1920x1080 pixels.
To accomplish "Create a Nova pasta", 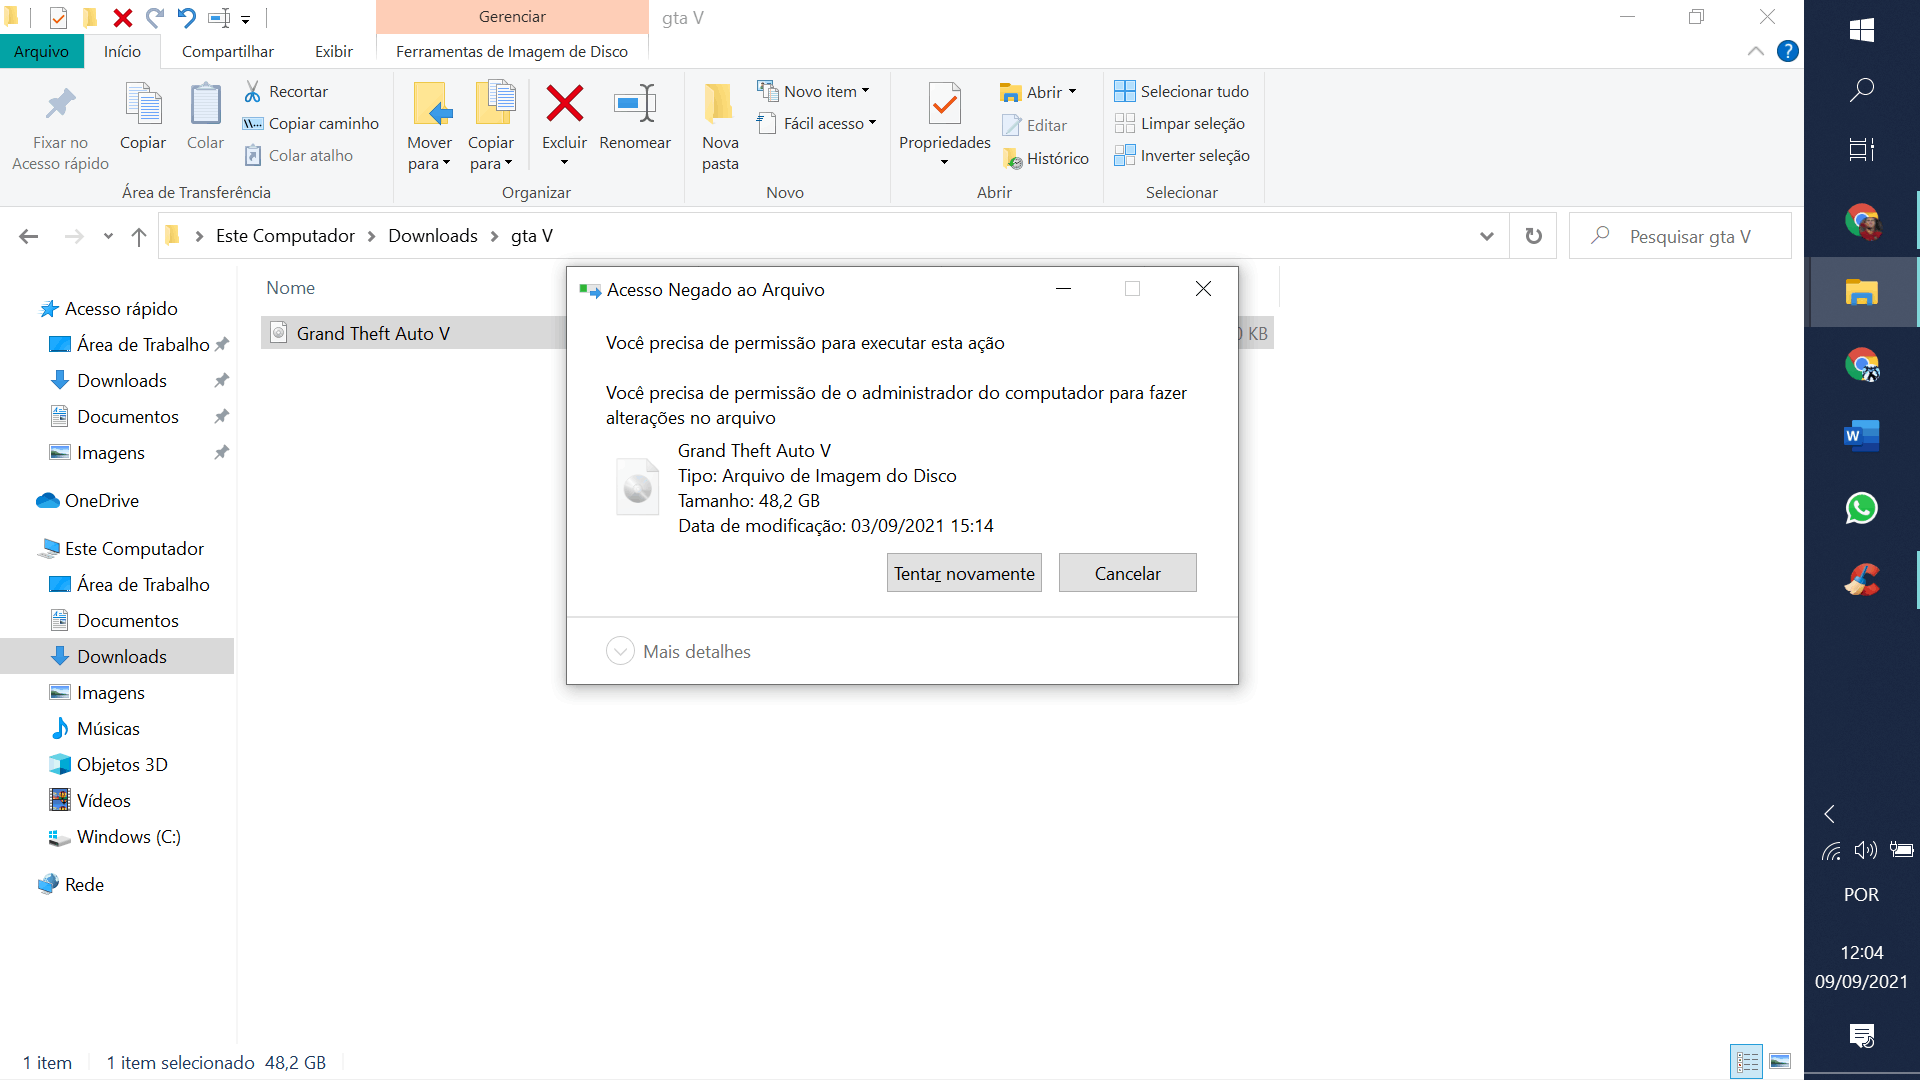I will (x=720, y=127).
